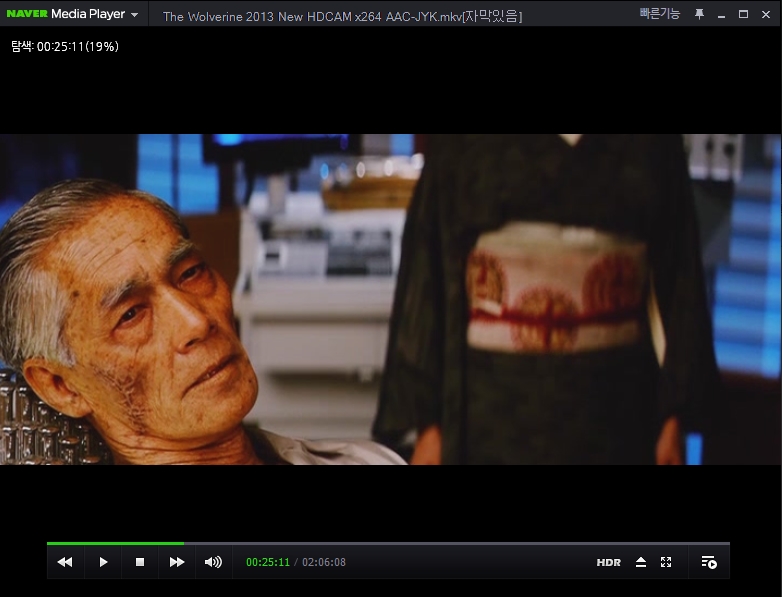Start playback with the play button

tap(103, 562)
